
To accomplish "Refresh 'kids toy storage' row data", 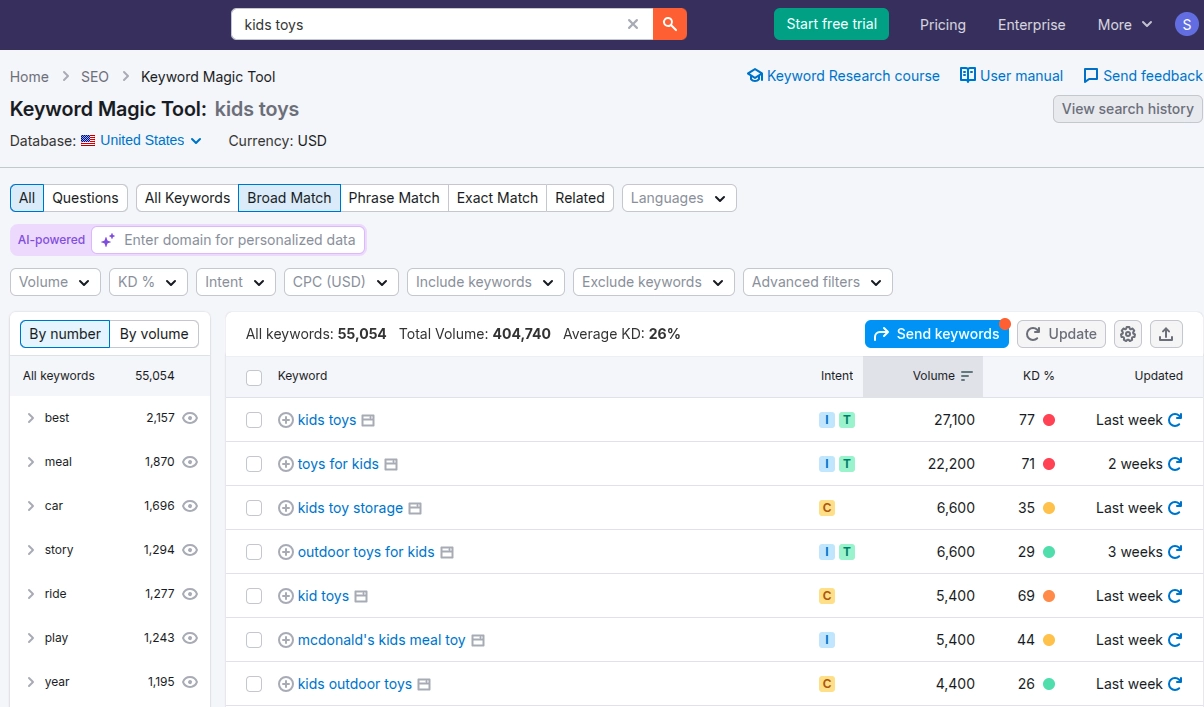I will click(x=1175, y=508).
